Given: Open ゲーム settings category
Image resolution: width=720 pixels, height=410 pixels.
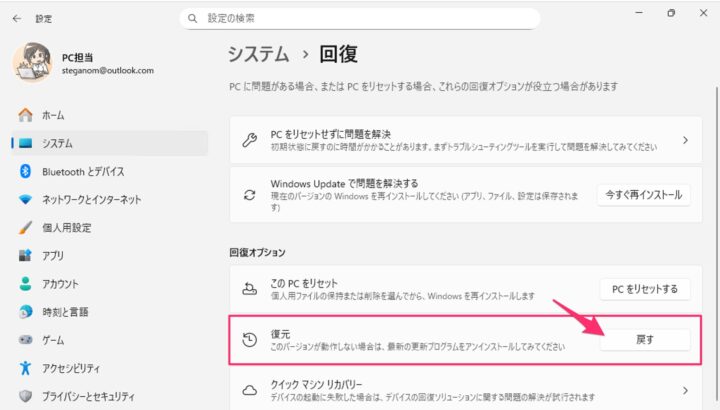Looking at the screenshot, I should pos(53,339).
